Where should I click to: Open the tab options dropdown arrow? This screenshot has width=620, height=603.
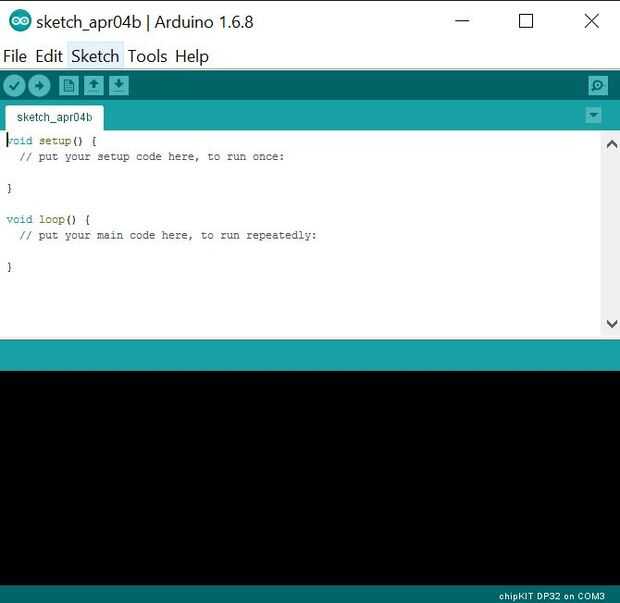(x=593, y=115)
